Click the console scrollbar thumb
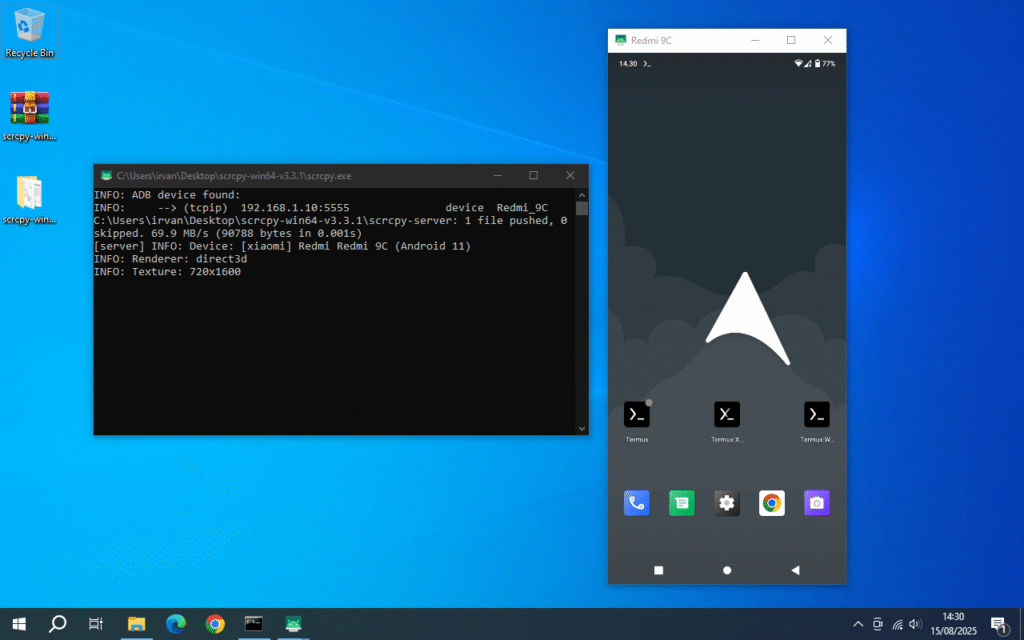Screen dimensions: 1024x640 [582, 208]
